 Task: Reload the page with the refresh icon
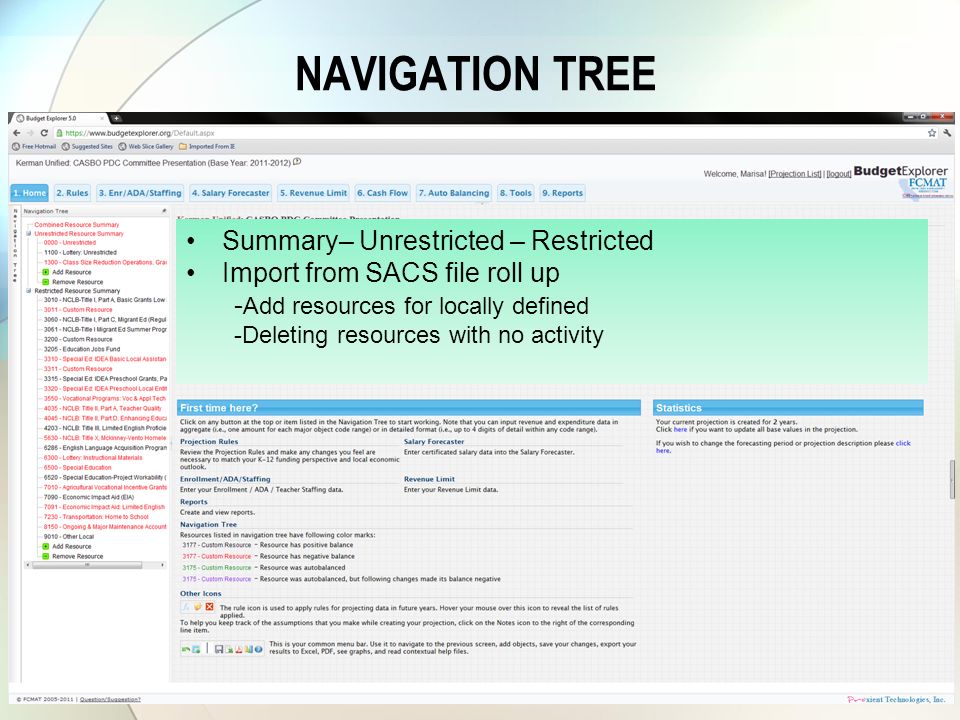pyautogui.click(x=44, y=133)
